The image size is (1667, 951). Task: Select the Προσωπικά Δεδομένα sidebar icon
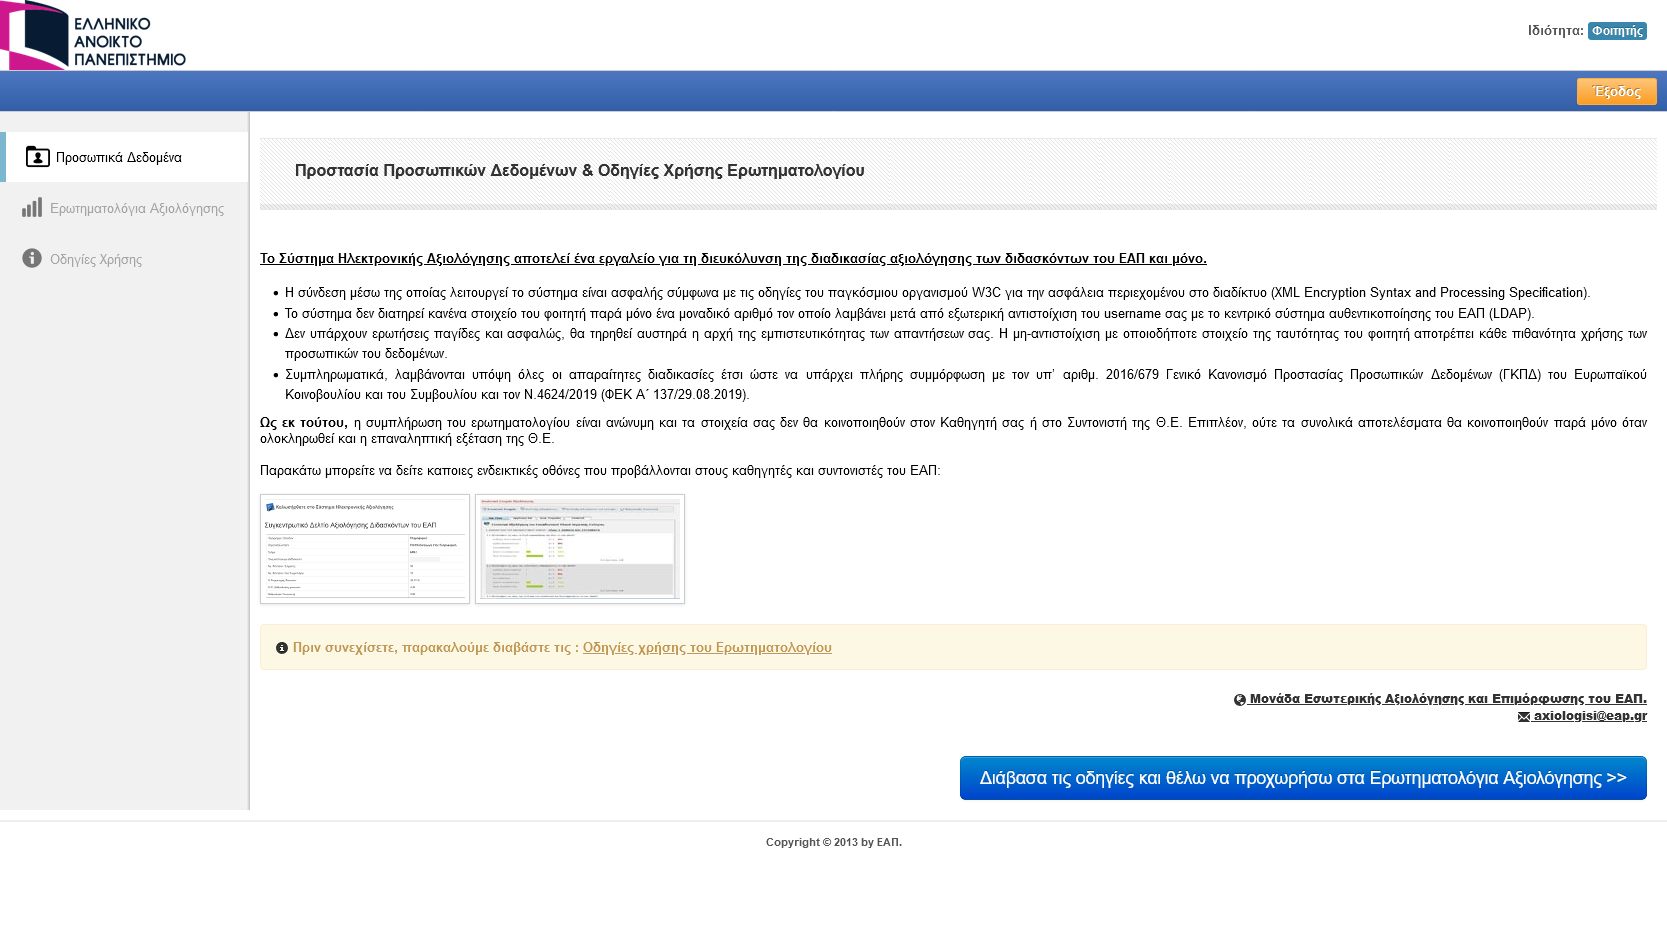tap(37, 156)
